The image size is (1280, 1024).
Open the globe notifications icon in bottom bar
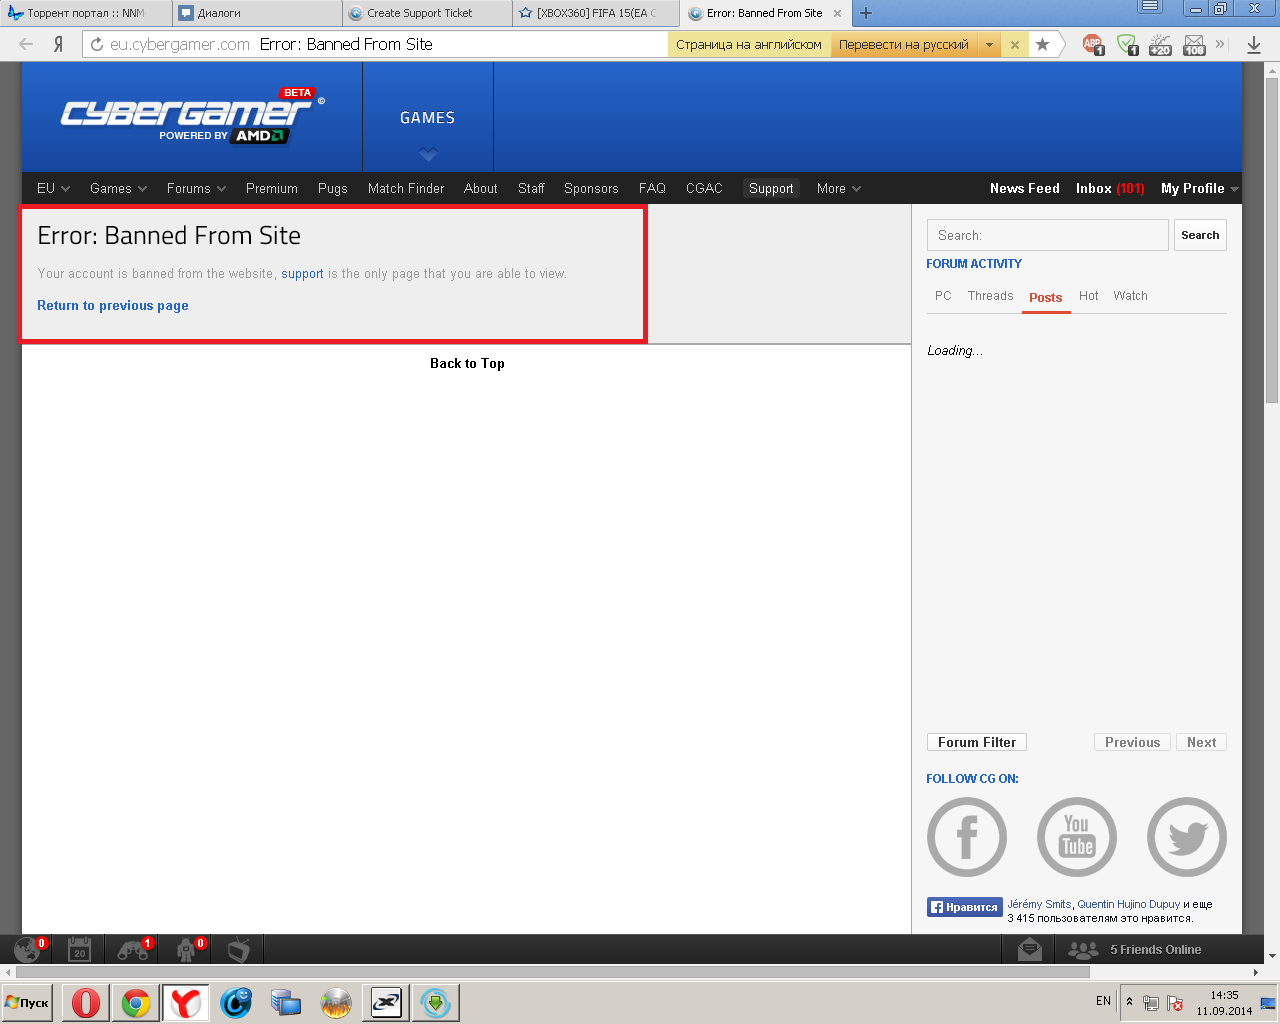[x=27, y=949]
